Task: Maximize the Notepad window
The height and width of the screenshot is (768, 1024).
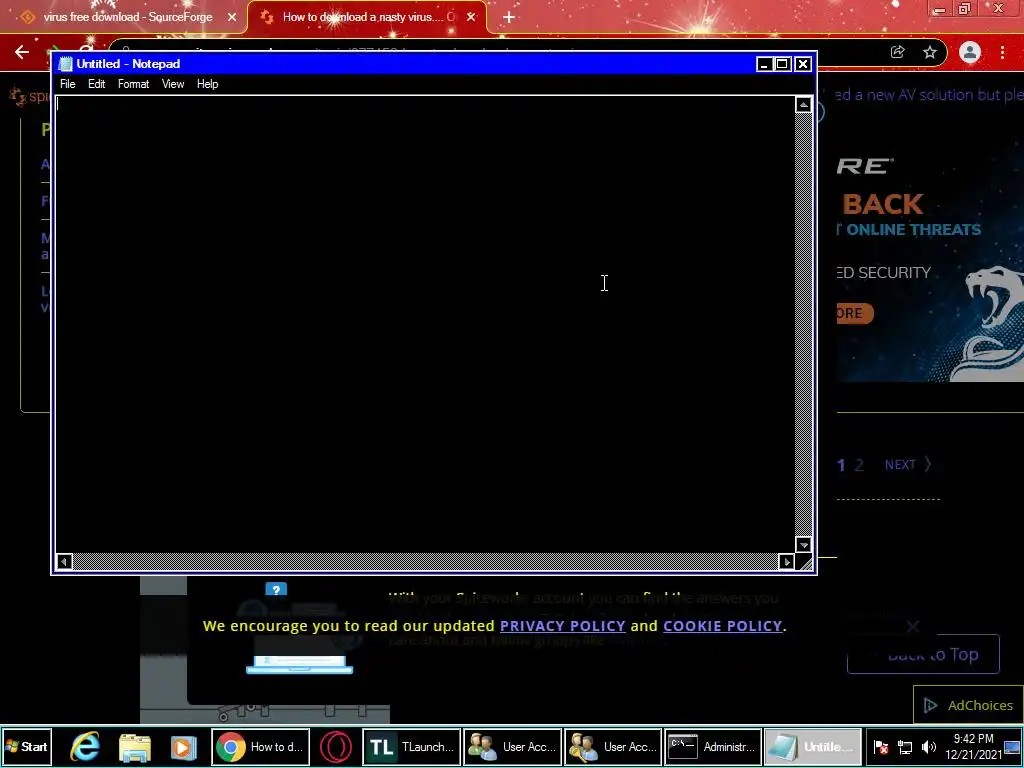Action: pos(782,64)
